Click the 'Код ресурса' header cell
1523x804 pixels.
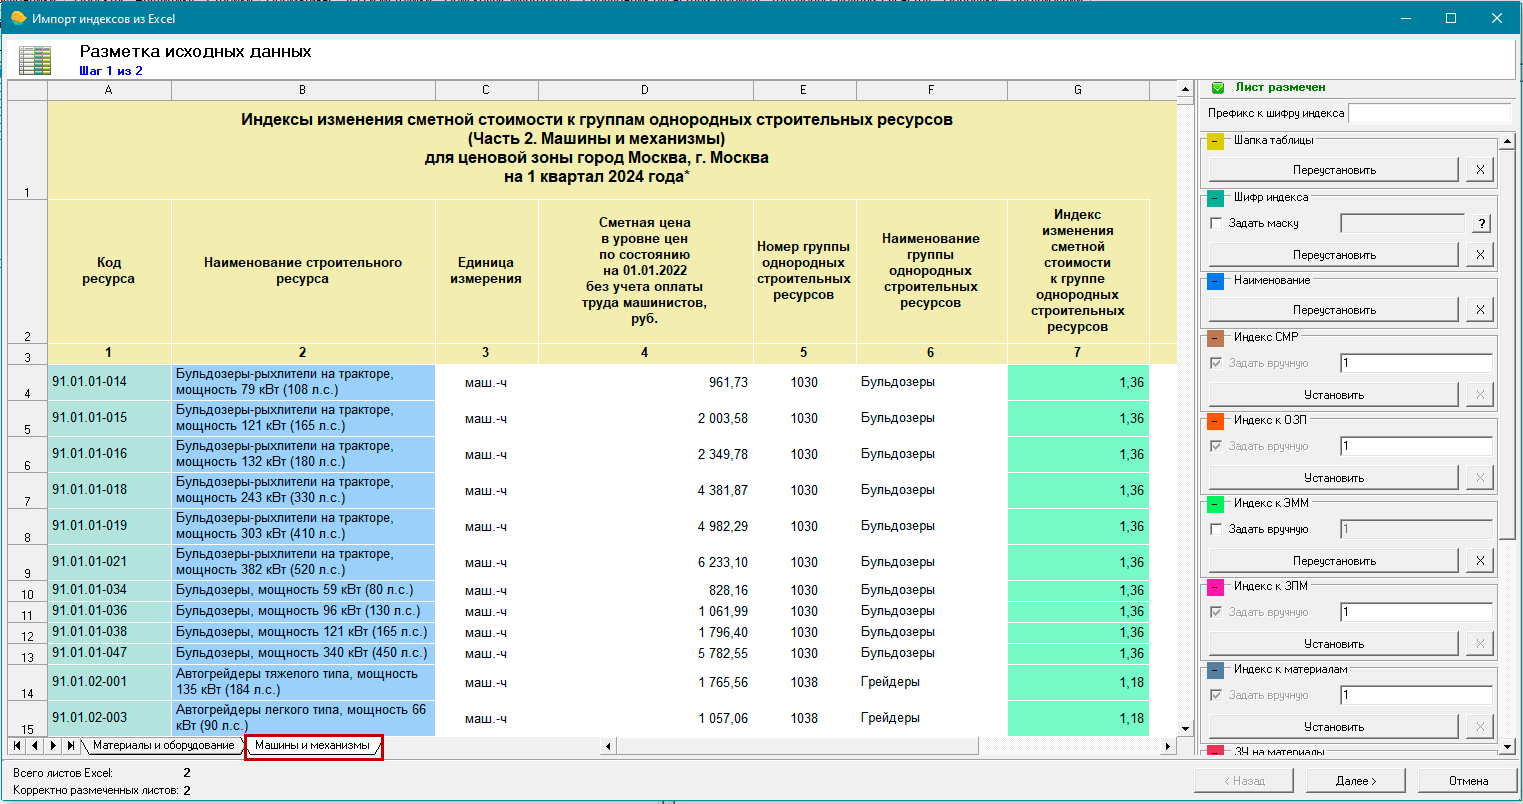109,271
